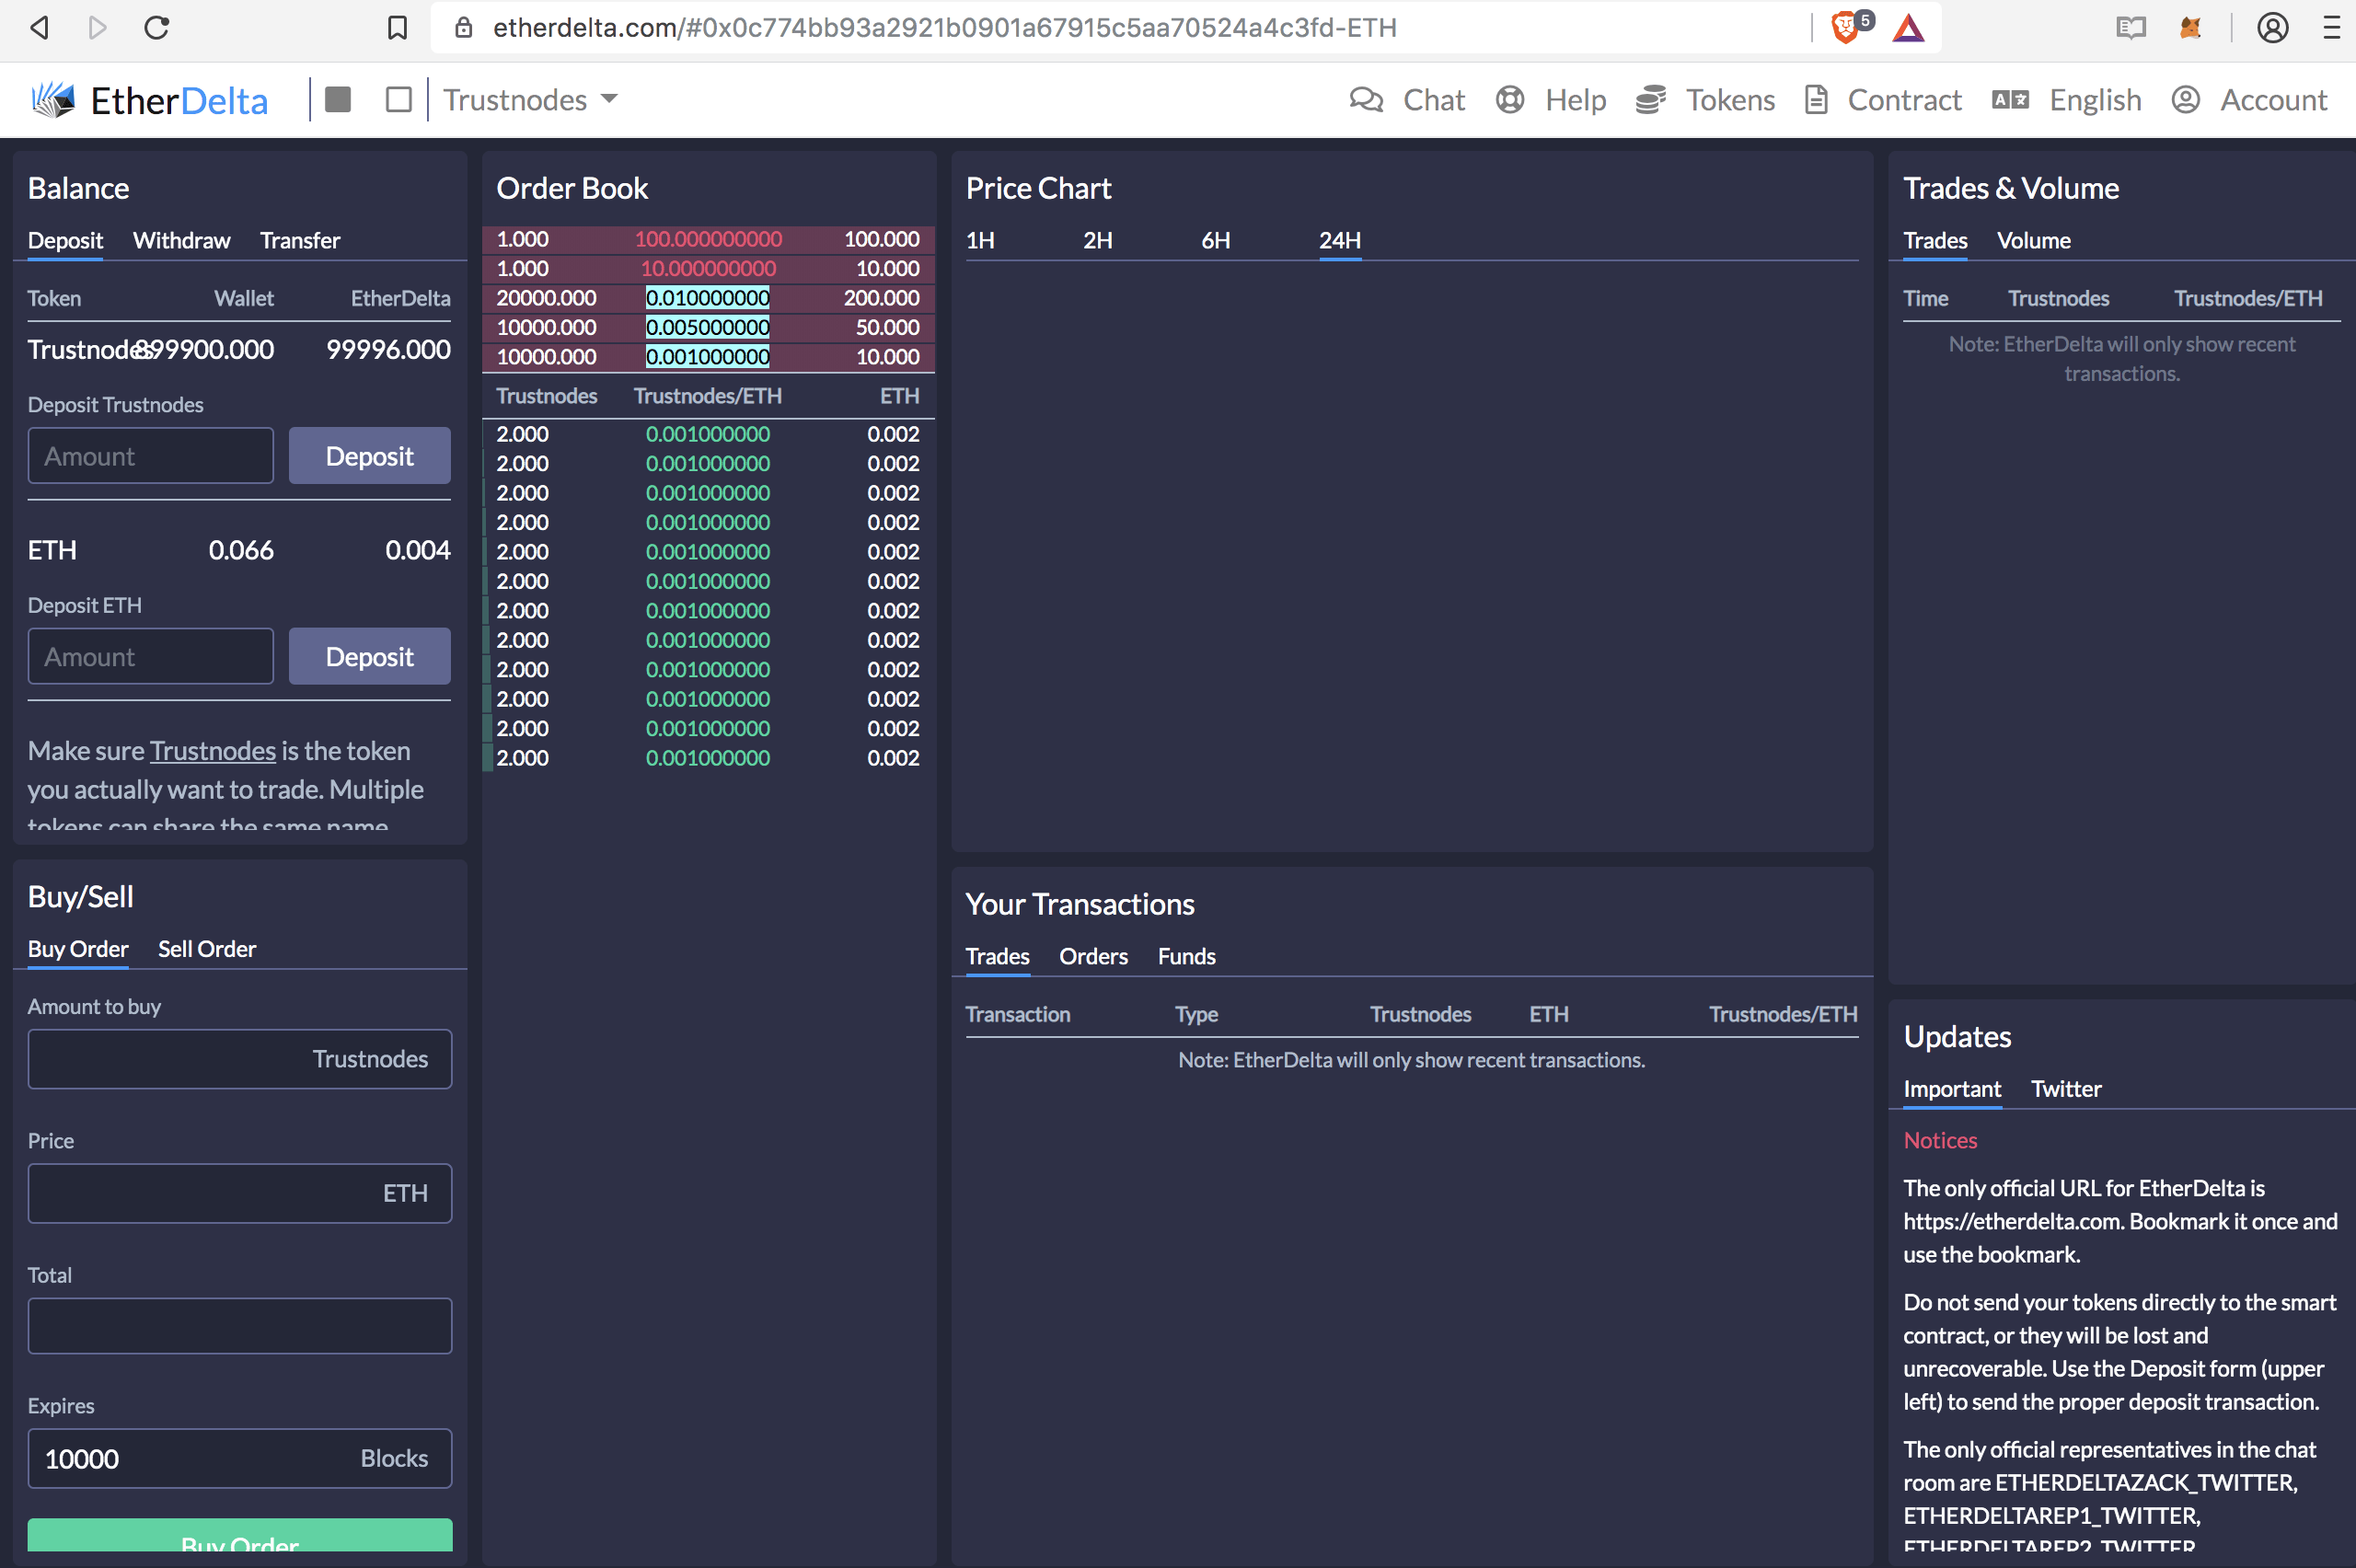Open Funds tab in Your Transactions
Screen dimensions: 2356x1568
[1186, 956]
